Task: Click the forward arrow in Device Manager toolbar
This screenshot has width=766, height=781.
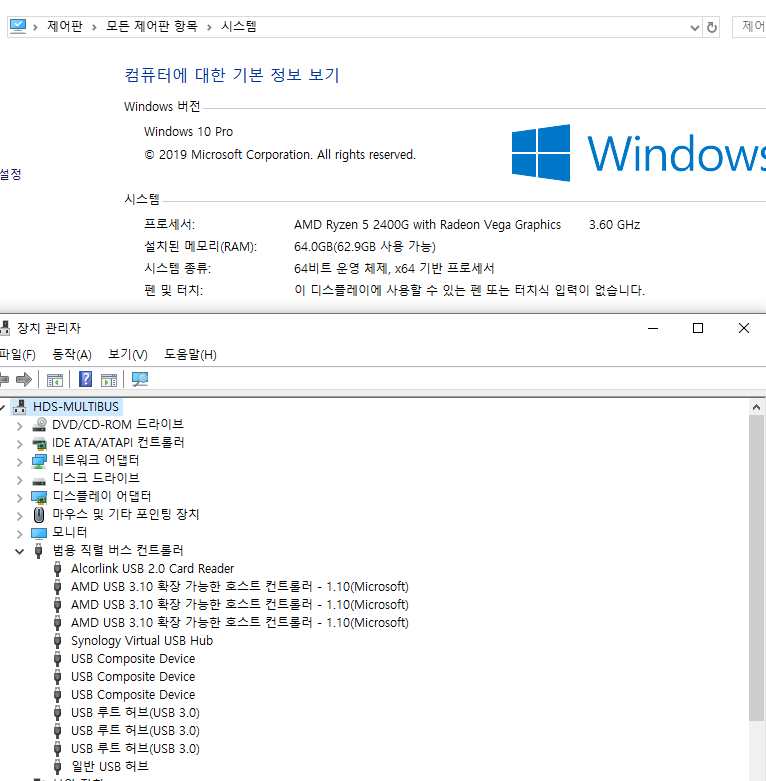Action: [x=23, y=380]
